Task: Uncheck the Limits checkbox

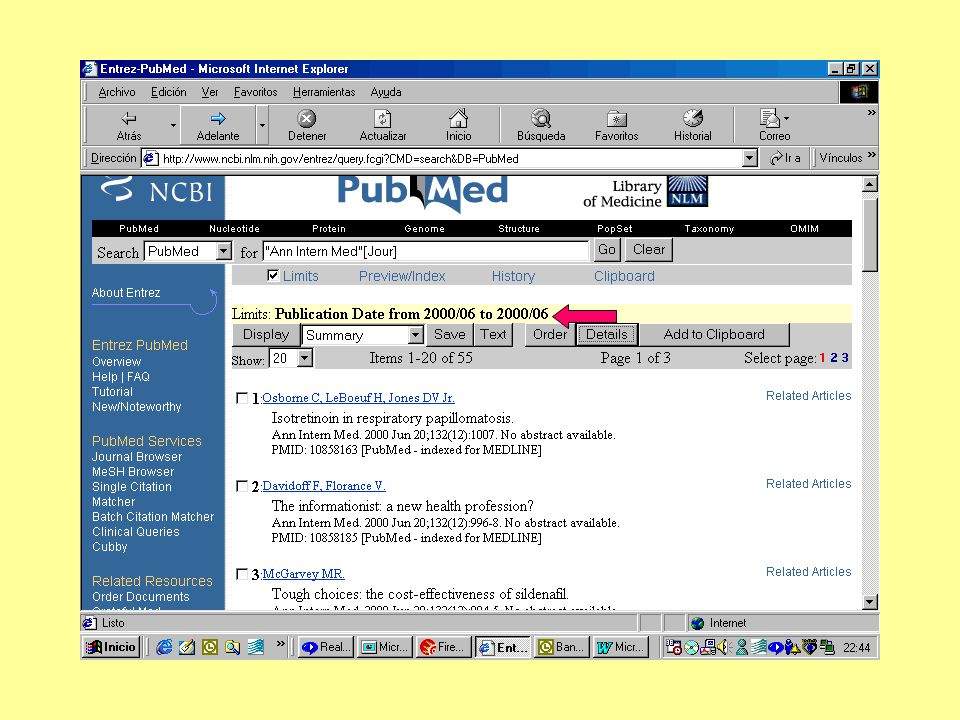Action: (273, 276)
